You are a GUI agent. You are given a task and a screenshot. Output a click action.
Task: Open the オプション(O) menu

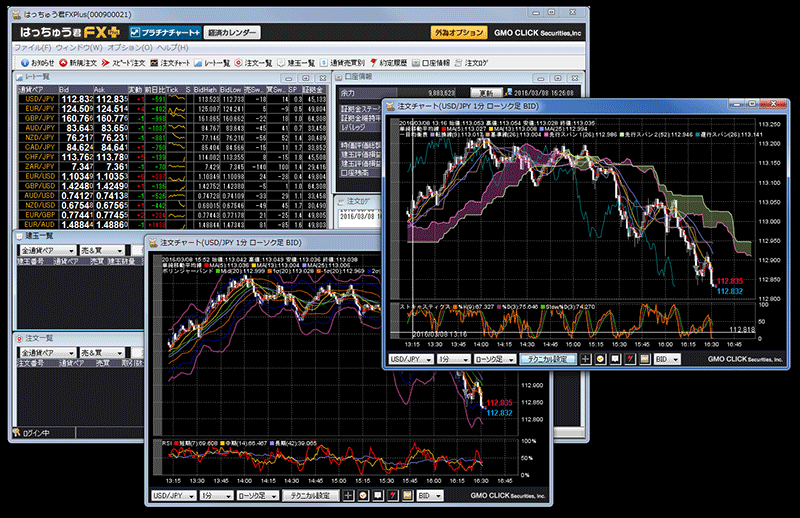128,48
